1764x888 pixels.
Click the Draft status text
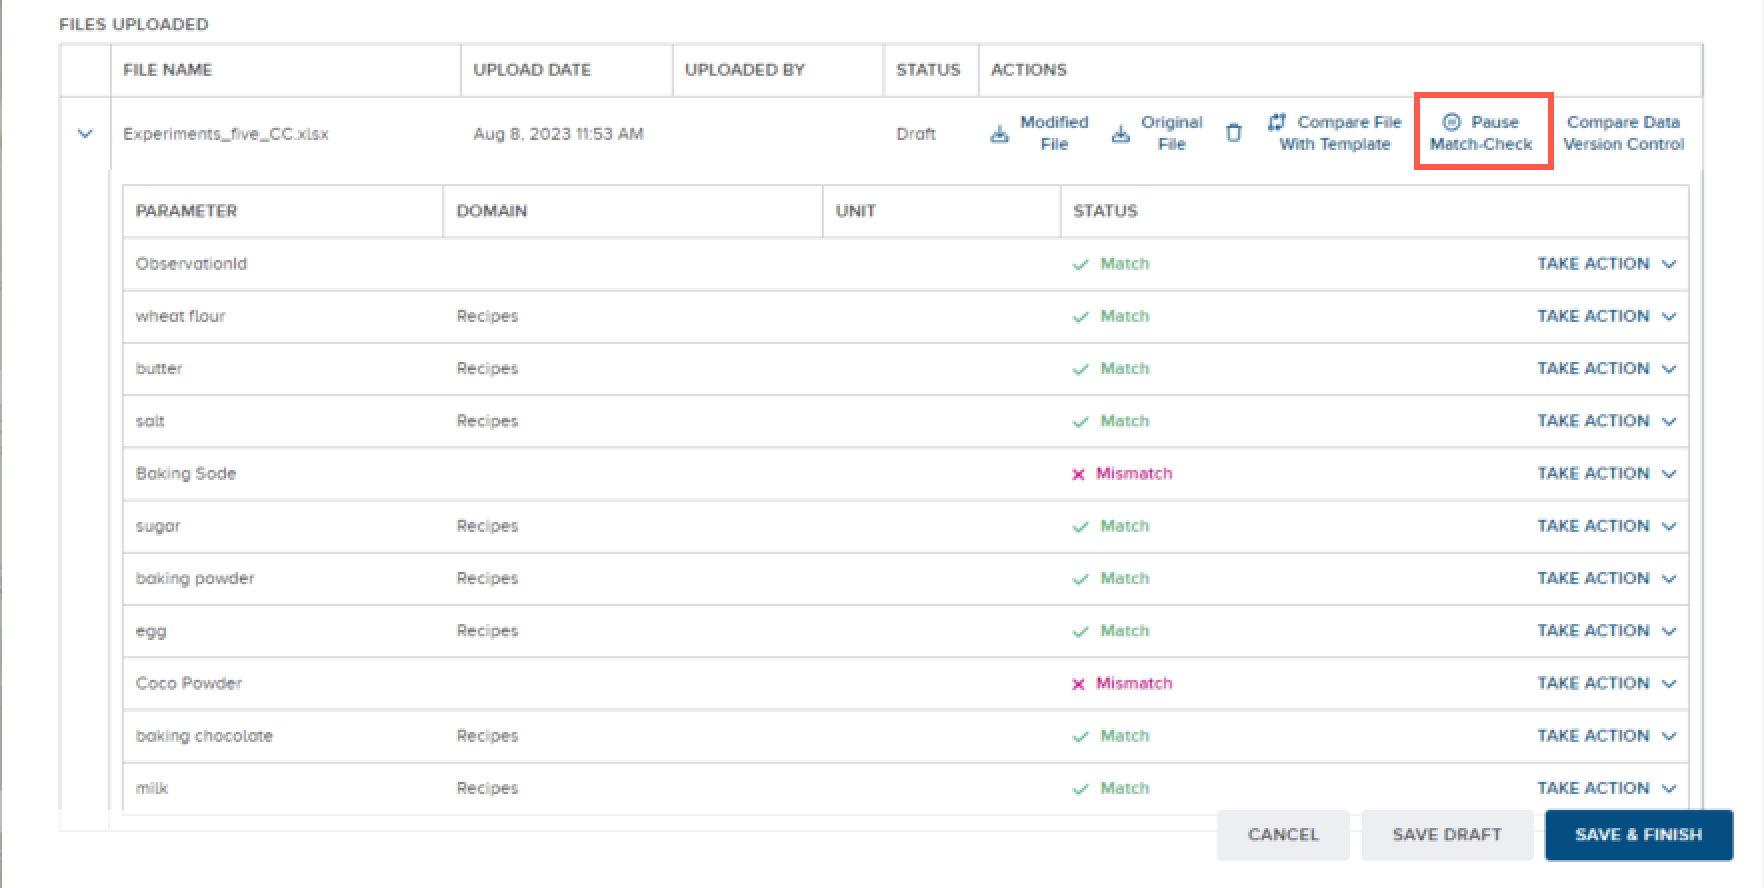(916, 134)
